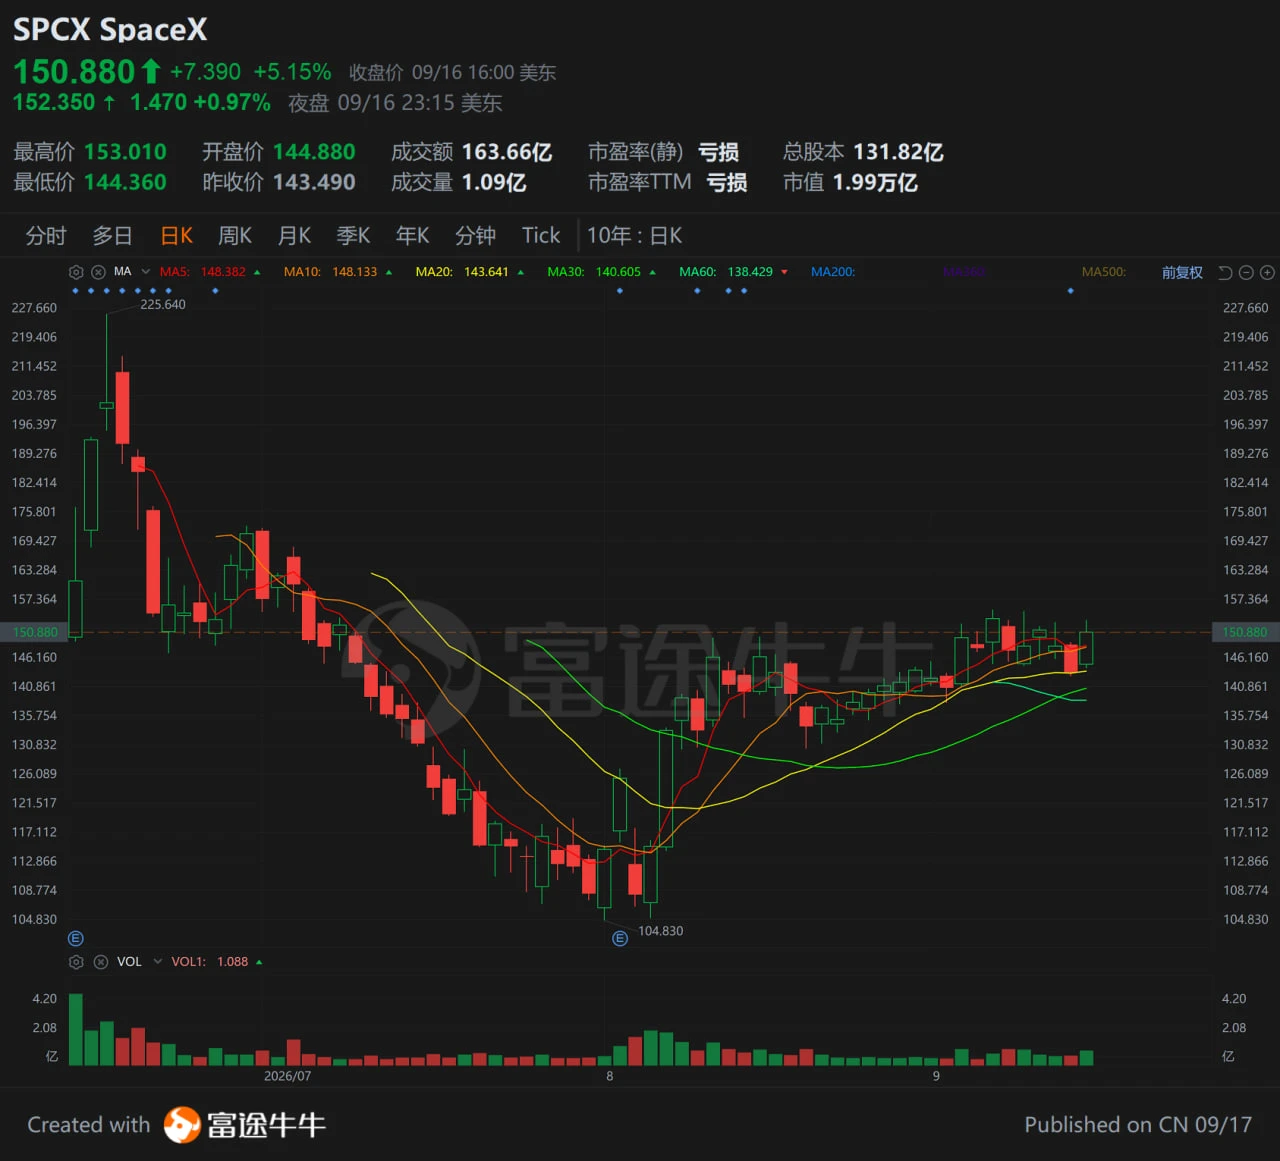The height and width of the screenshot is (1161, 1280).
Task: Click the earnings E marker at chart's left edge
Action: tap(76, 938)
